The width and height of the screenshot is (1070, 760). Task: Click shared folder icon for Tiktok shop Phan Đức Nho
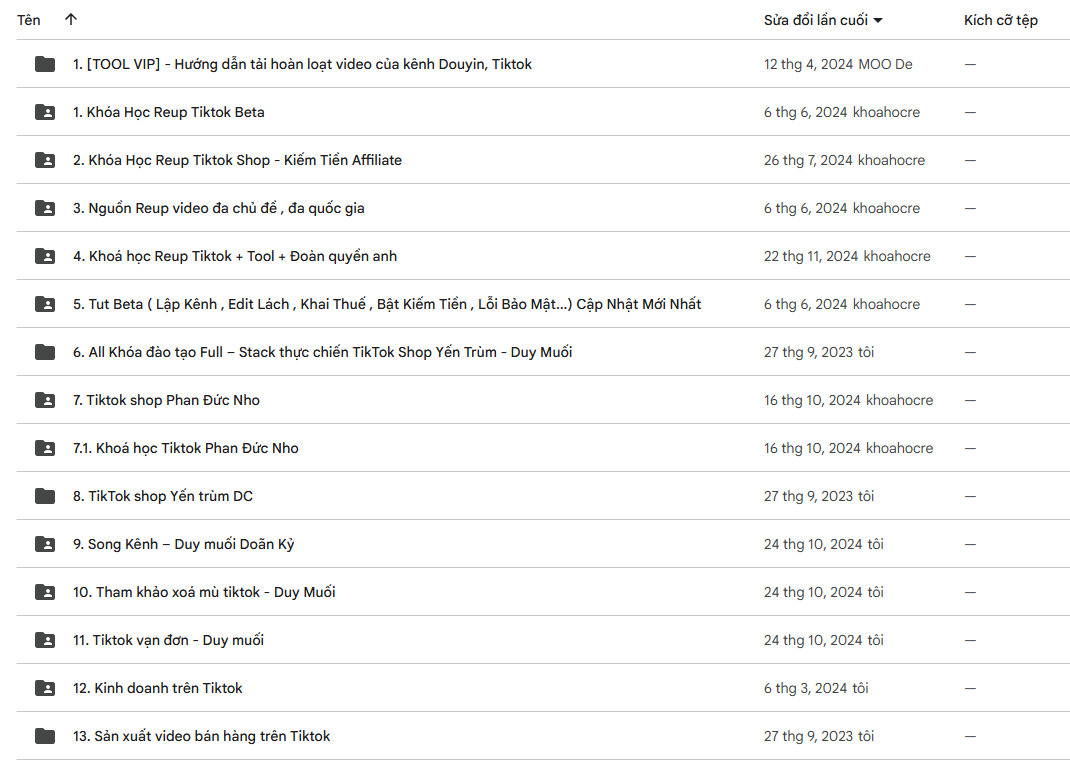45,400
